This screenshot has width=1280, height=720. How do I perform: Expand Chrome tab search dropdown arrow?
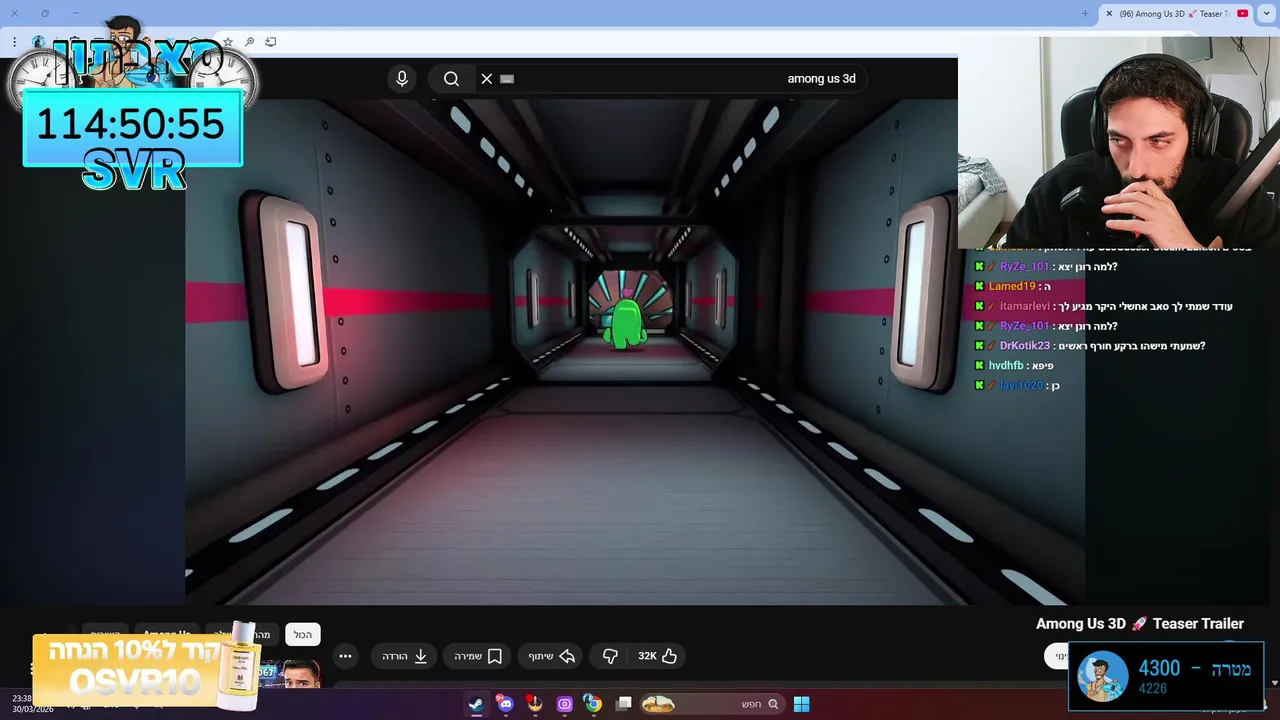pyautogui.click(x=1267, y=14)
